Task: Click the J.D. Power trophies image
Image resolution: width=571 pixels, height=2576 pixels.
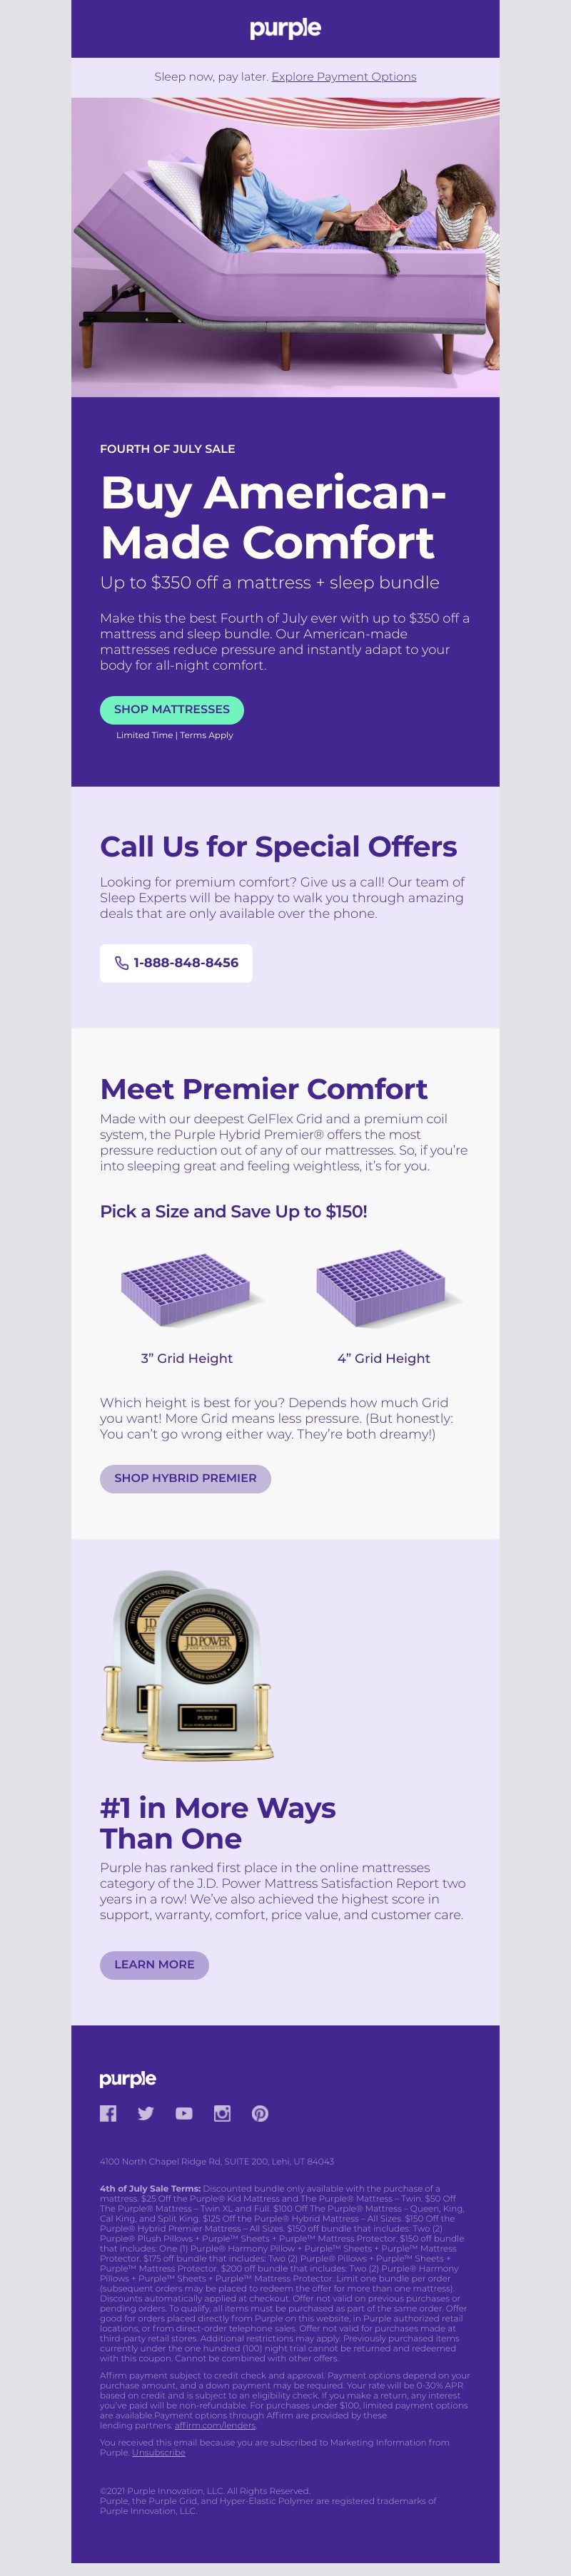Action: (x=187, y=1665)
